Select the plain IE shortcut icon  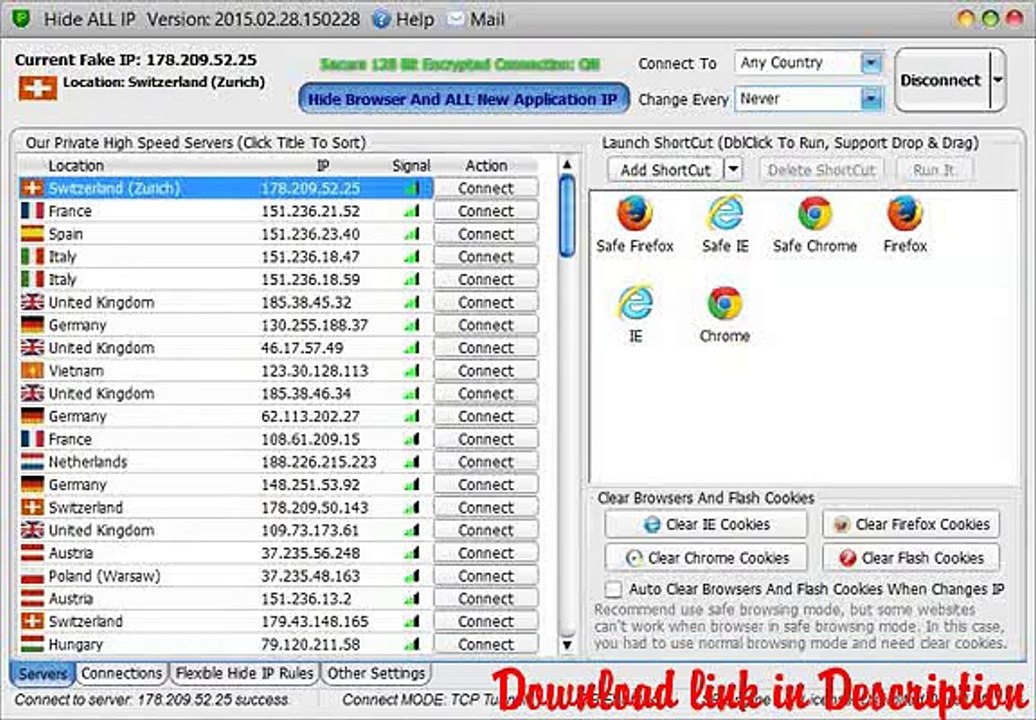click(x=635, y=303)
